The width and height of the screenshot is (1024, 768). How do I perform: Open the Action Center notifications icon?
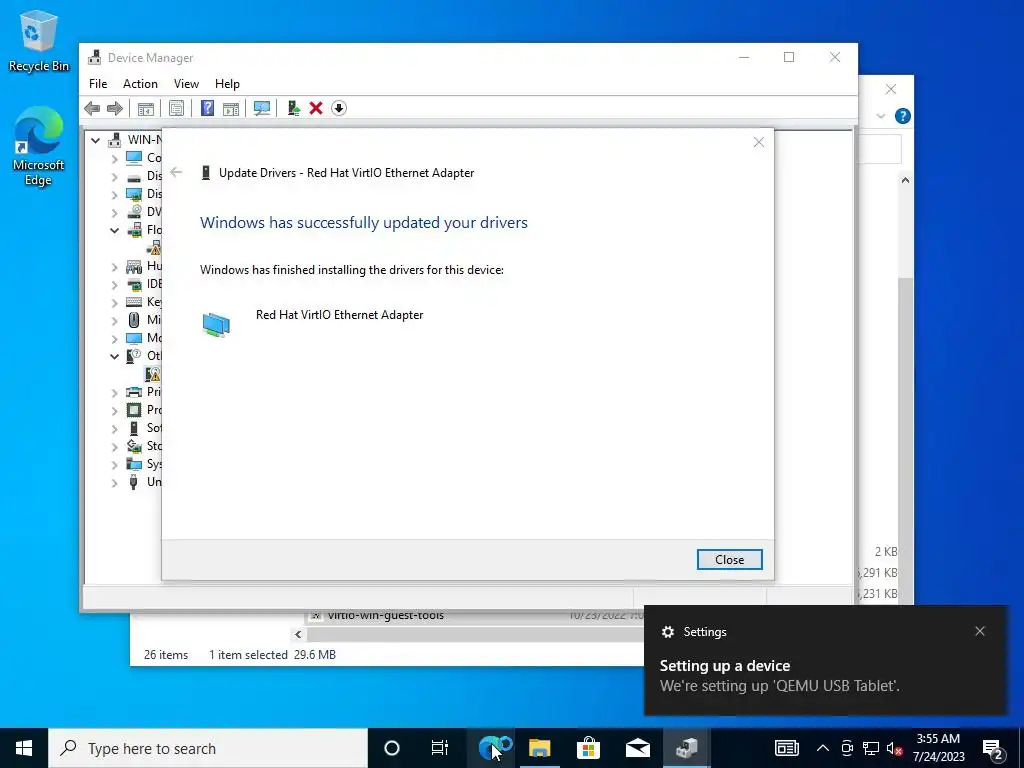click(x=993, y=748)
